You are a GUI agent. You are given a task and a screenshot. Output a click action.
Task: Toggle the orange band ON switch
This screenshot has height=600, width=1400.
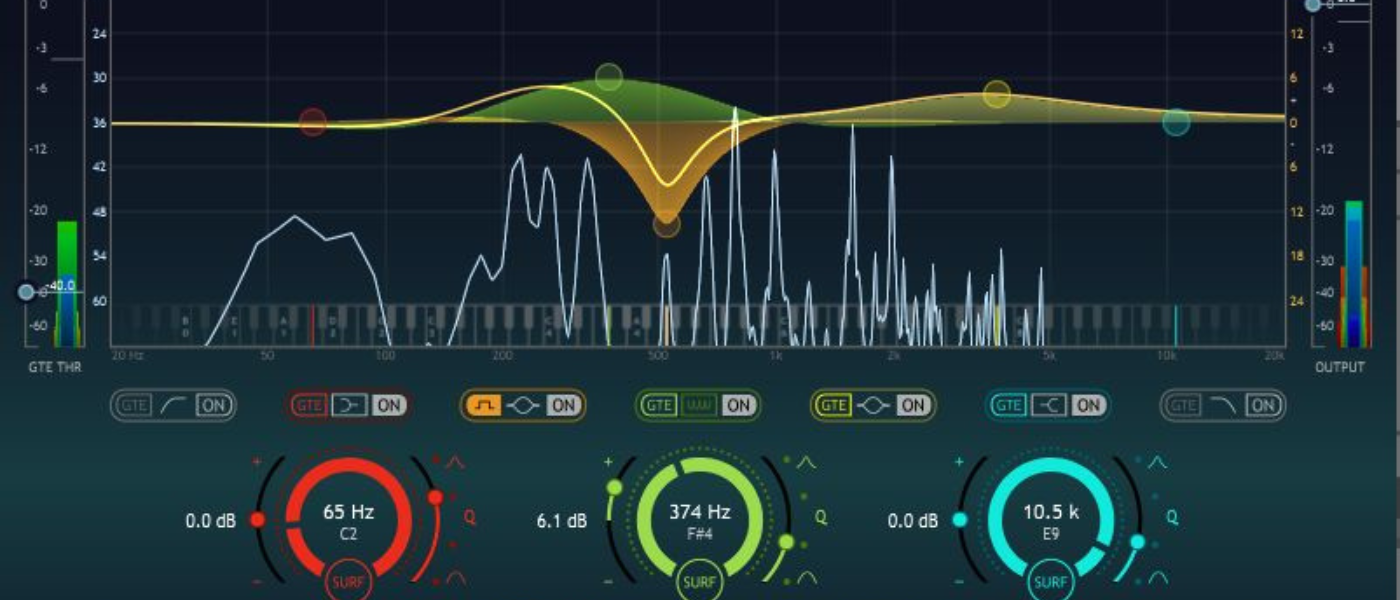click(x=563, y=405)
